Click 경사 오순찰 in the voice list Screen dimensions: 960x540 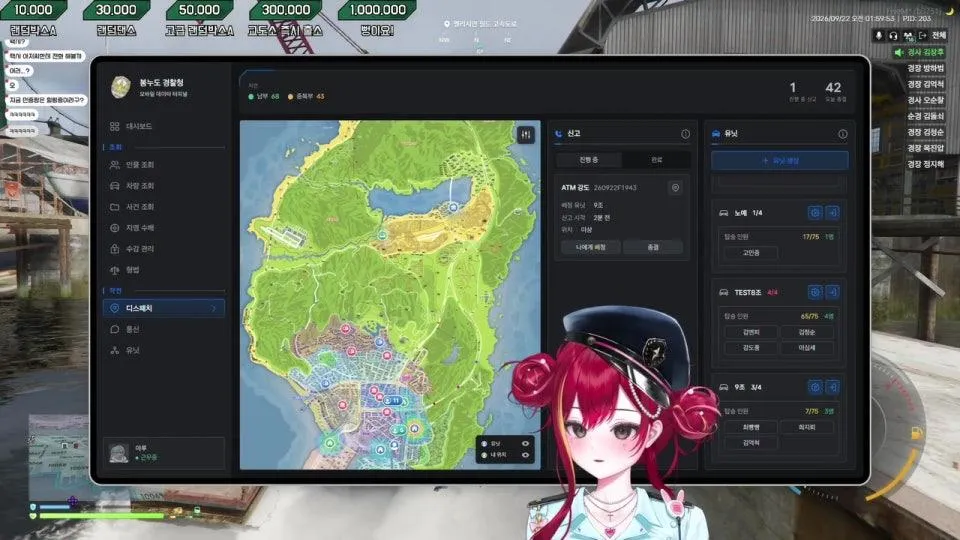[925, 100]
